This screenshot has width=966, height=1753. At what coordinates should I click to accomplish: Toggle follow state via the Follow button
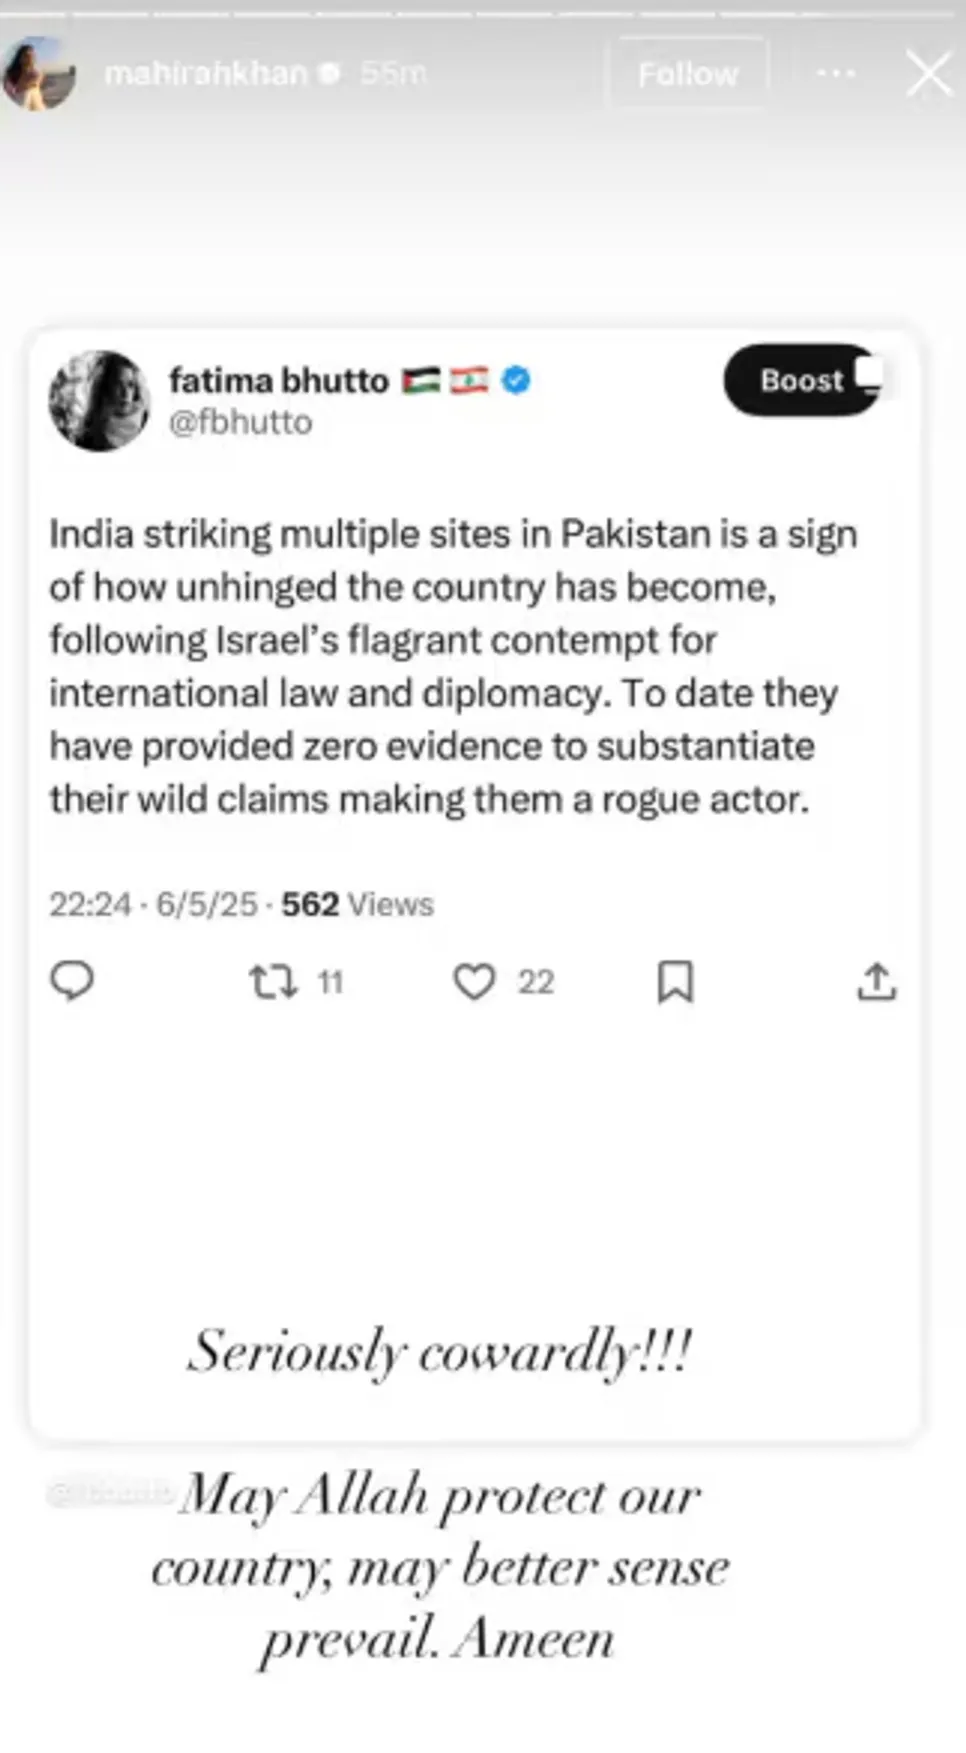pos(687,73)
